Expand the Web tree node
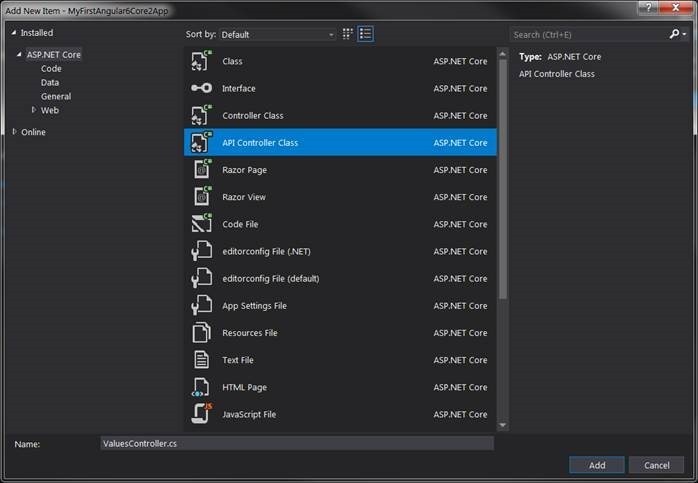This screenshot has height=483, width=698. point(34,110)
